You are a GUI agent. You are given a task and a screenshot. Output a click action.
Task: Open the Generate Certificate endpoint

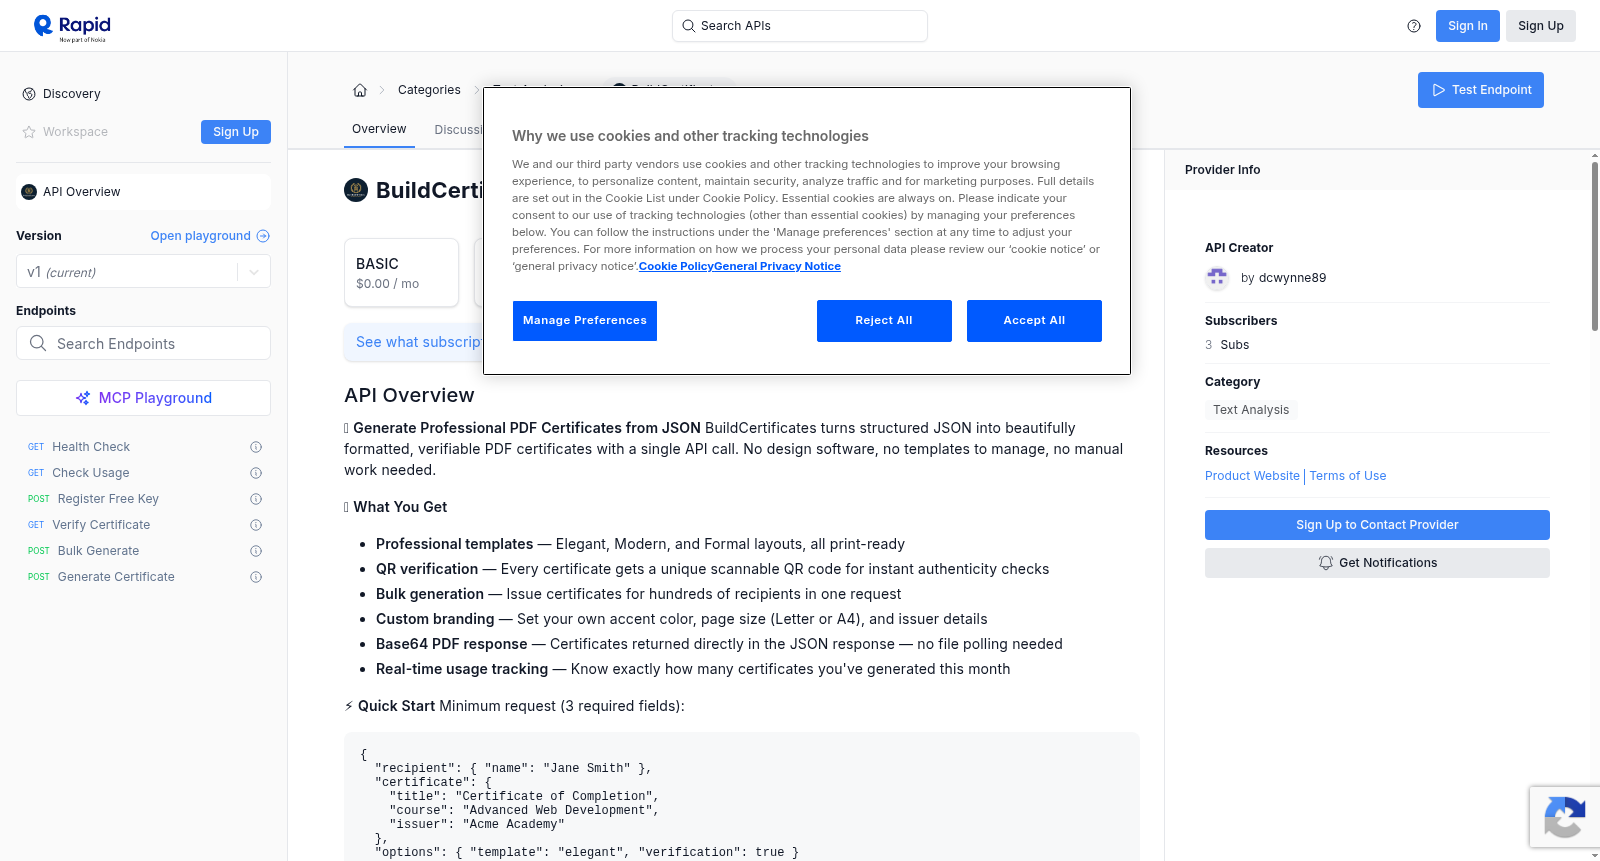(x=116, y=577)
